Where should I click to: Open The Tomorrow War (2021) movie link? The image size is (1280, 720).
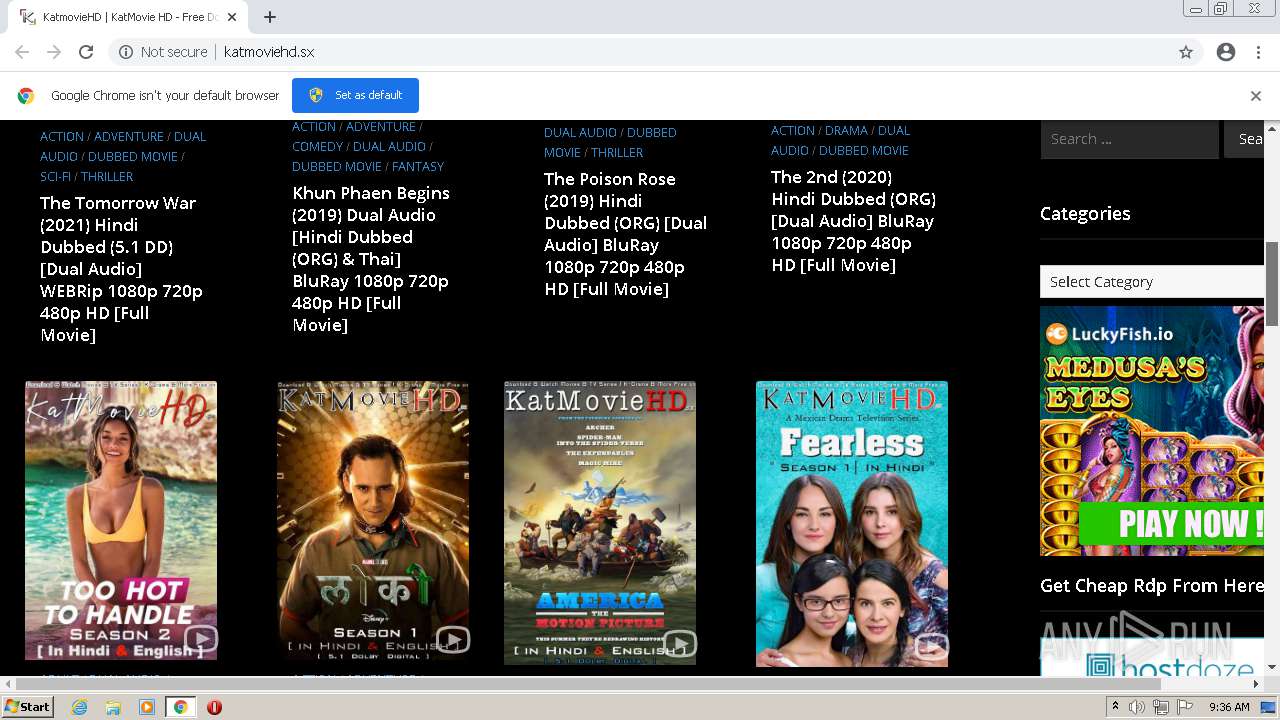pyautogui.click(x=121, y=269)
